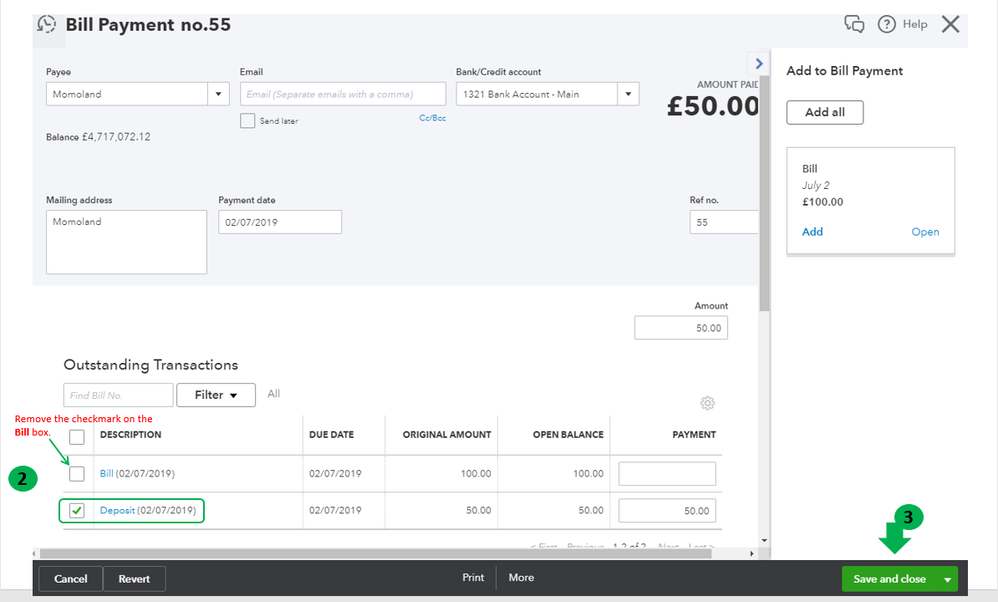Viewport: 998px width, 602px height.
Task: Collapse the Add to Bill Payment panel
Action: click(x=760, y=63)
